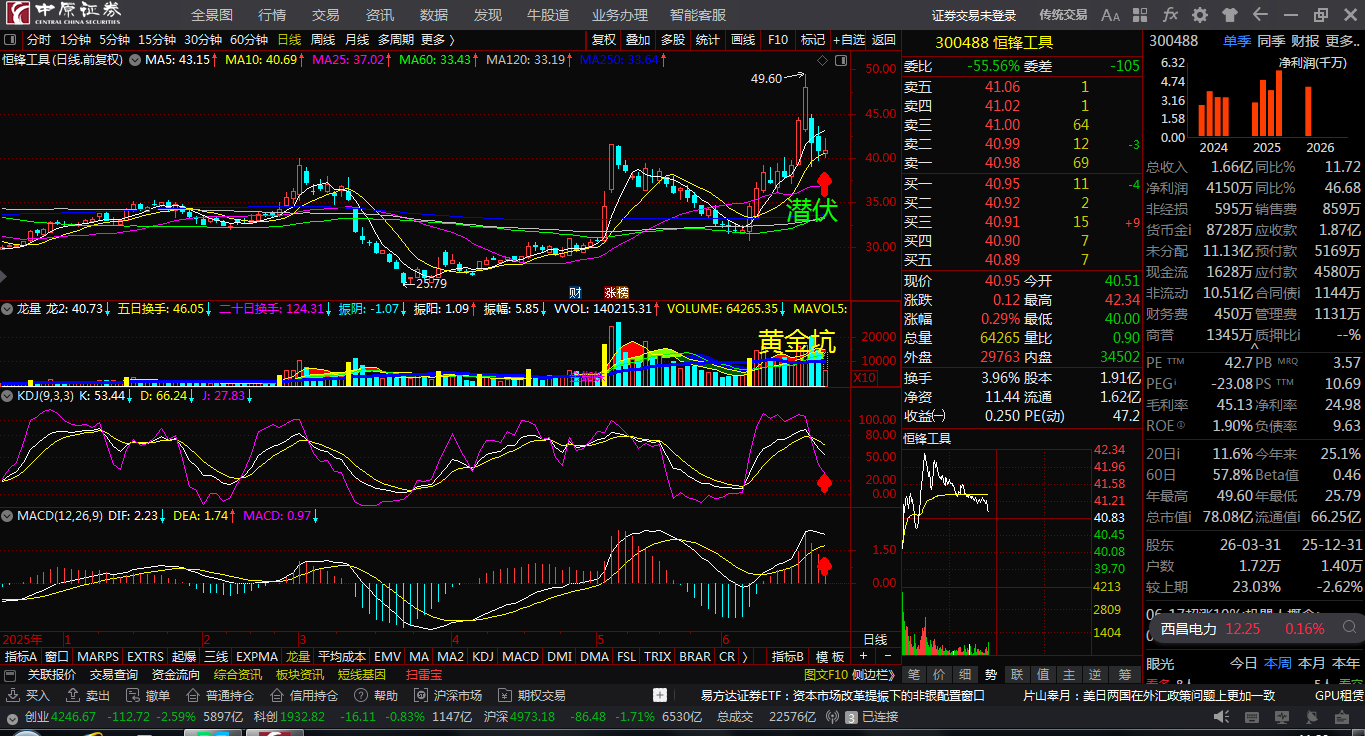Switch to 周线 weekly period

point(323,40)
